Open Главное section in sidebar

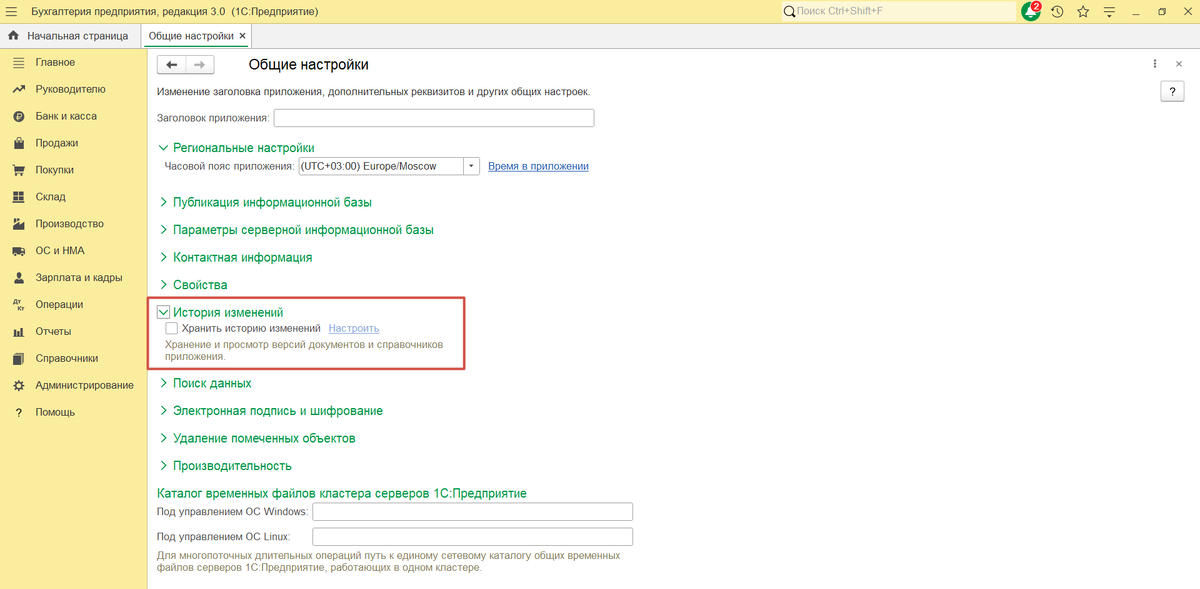(x=55, y=62)
